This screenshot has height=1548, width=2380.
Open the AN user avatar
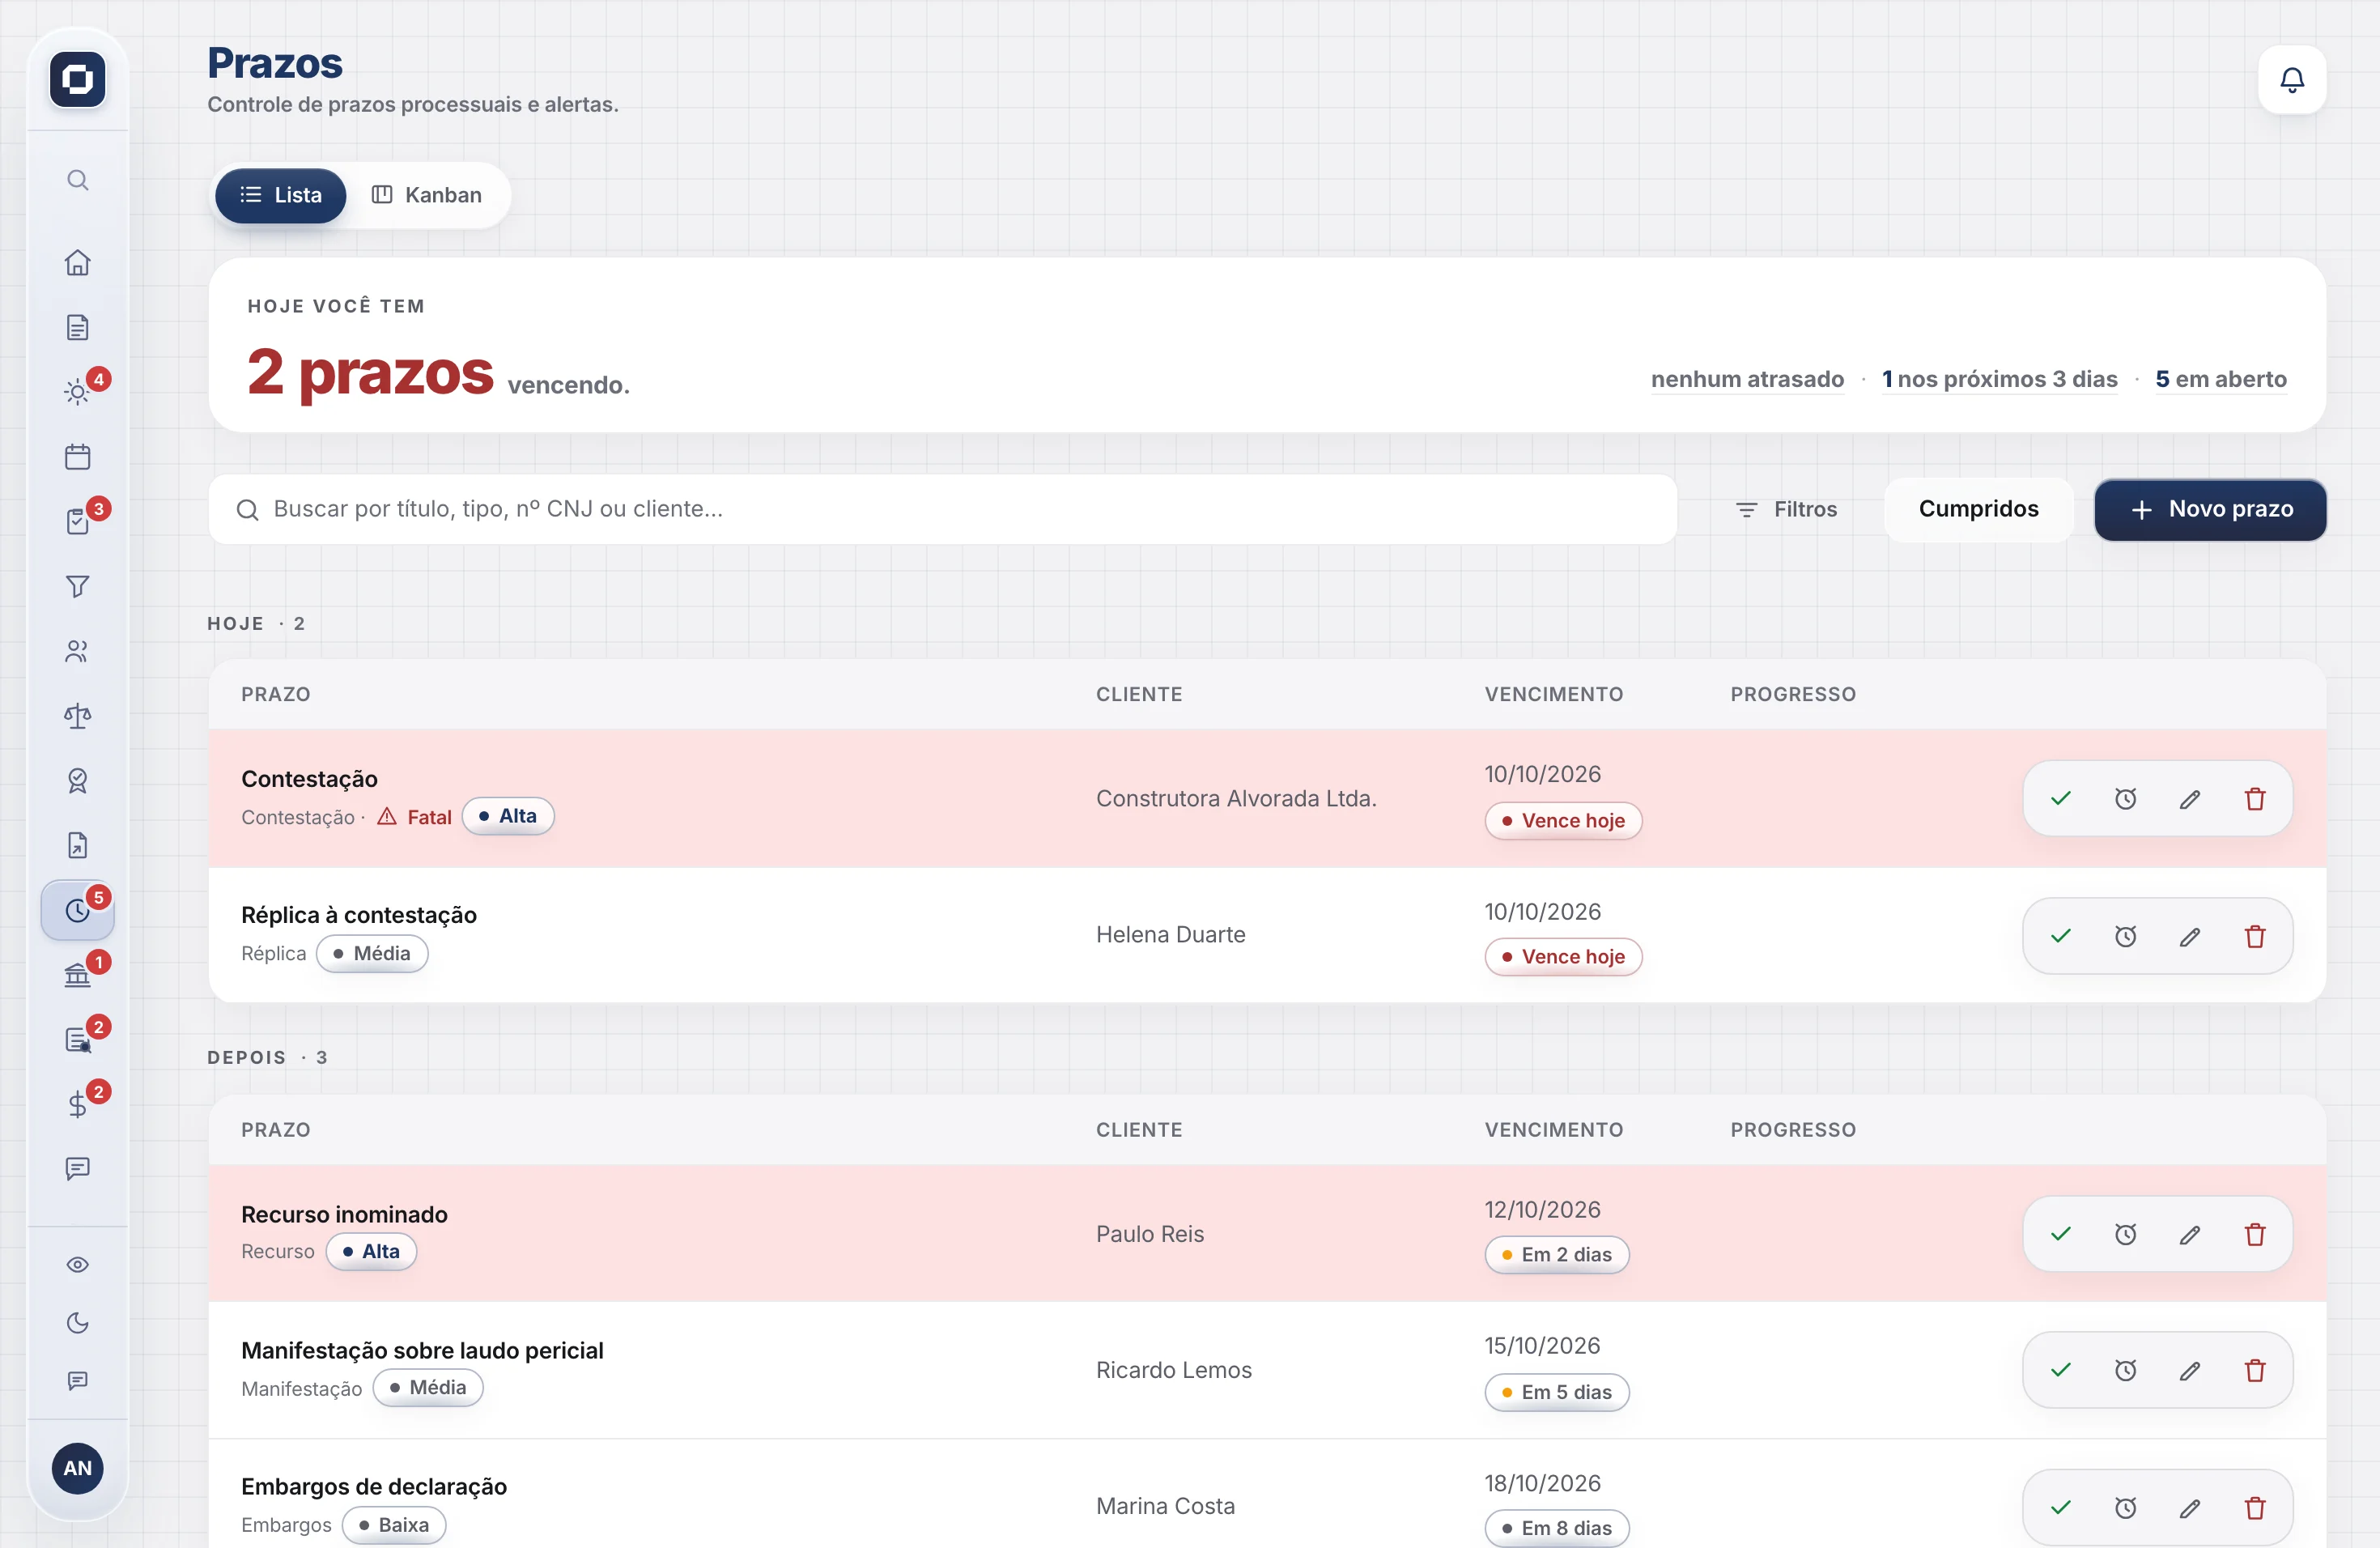tap(78, 1467)
